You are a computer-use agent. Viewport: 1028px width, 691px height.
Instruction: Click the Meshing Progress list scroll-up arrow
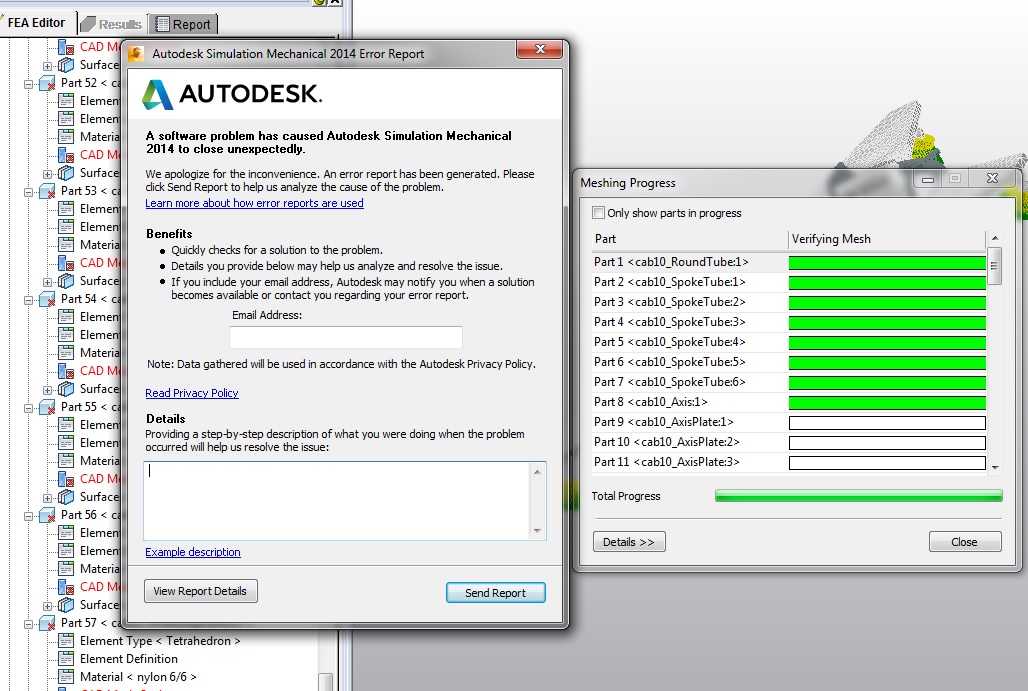995,237
